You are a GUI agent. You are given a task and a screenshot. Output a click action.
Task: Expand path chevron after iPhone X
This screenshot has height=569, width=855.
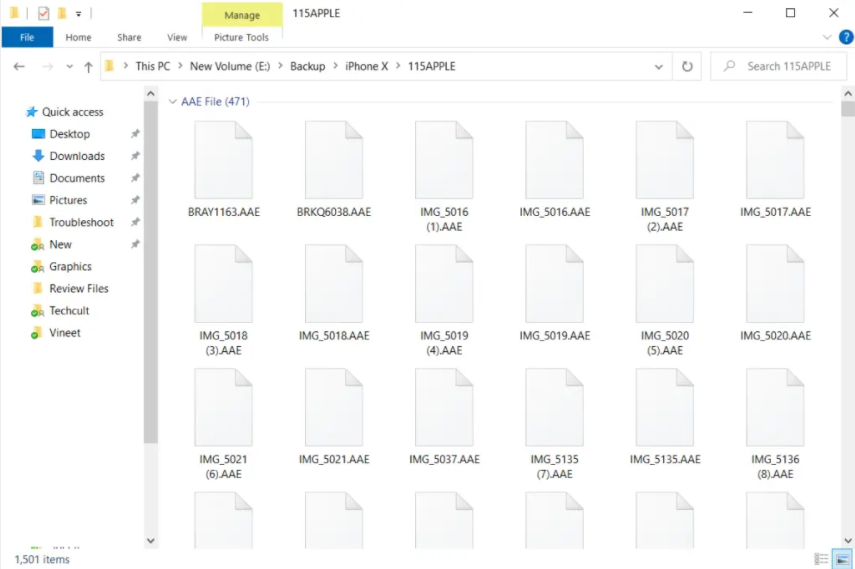(398, 66)
